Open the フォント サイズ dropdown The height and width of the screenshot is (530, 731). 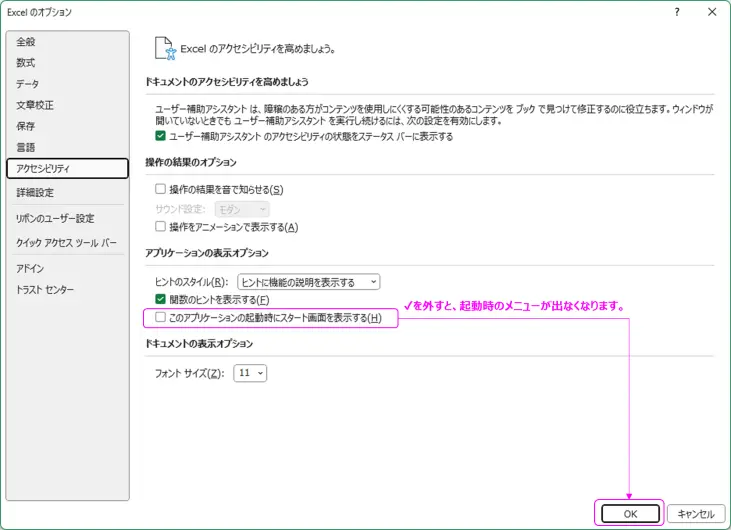pos(250,373)
